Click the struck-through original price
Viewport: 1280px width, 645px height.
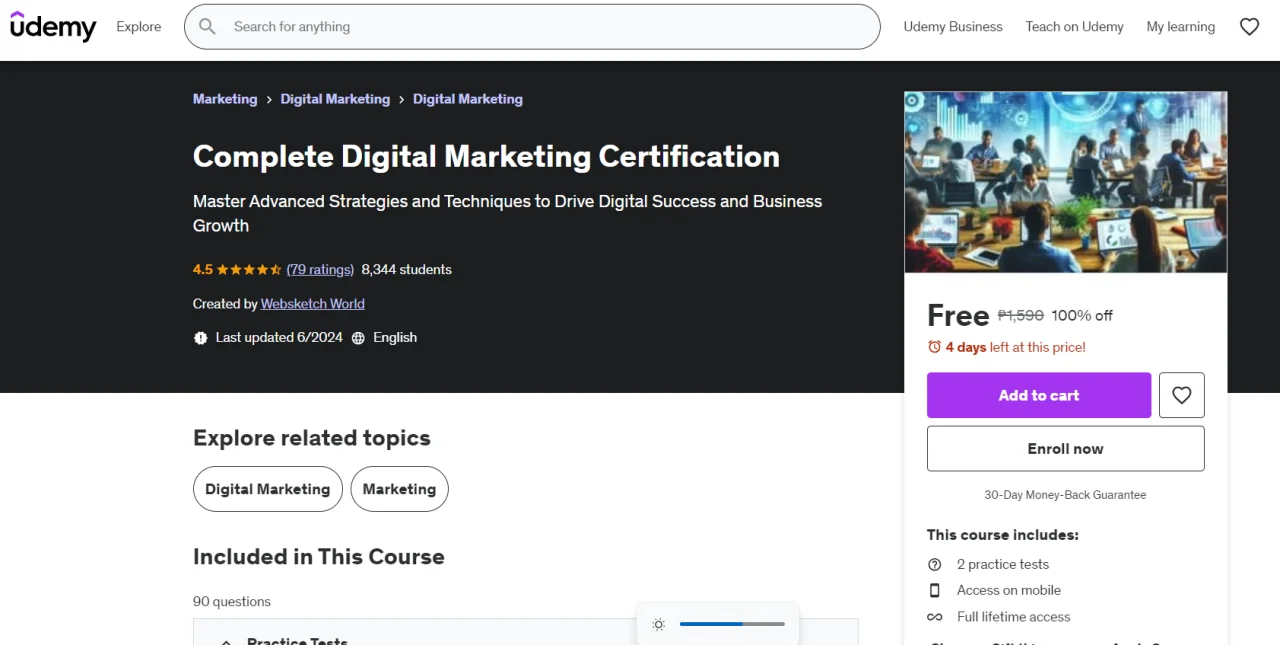pyautogui.click(x=1021, y=315)
